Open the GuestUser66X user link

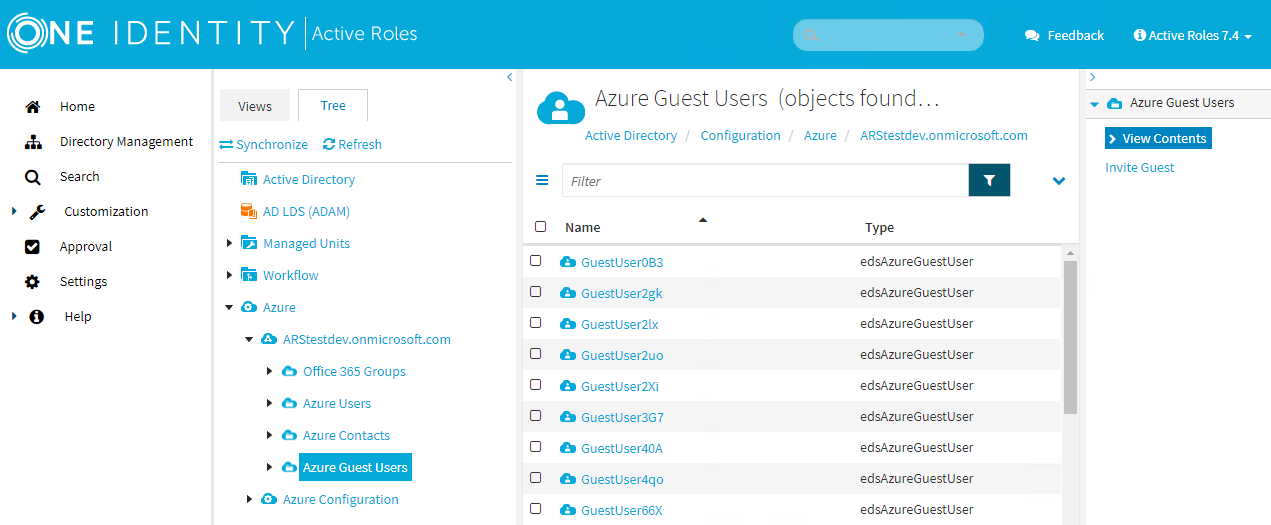click(x=622, y=510)
